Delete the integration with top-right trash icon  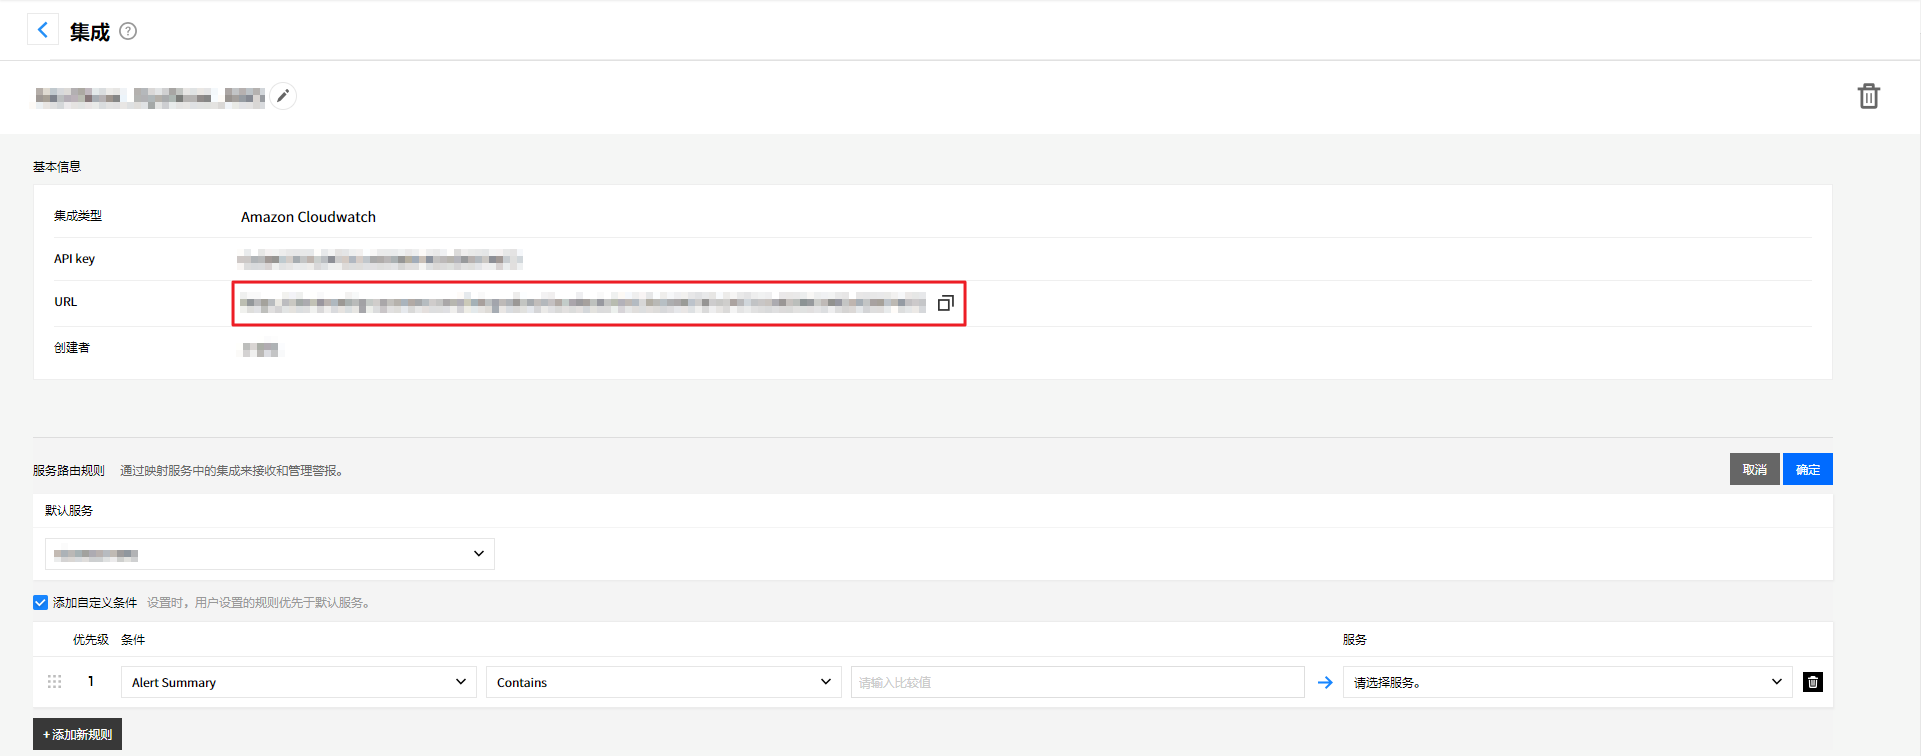[x=1868, y=96]
